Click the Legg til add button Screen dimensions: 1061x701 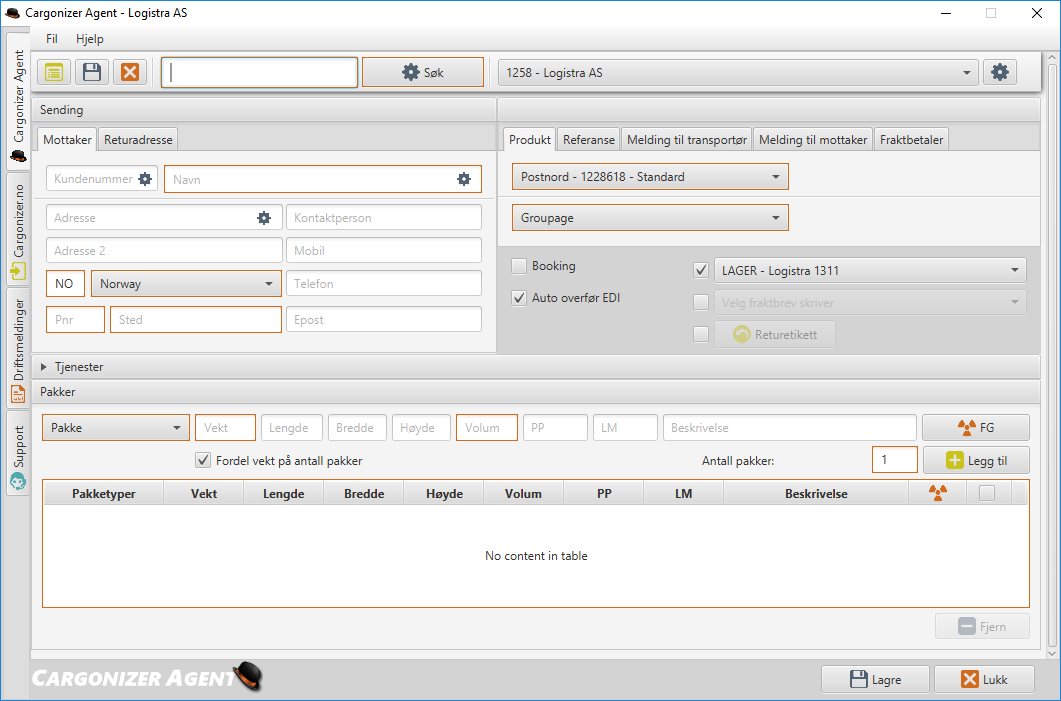[x=976, y=460]
